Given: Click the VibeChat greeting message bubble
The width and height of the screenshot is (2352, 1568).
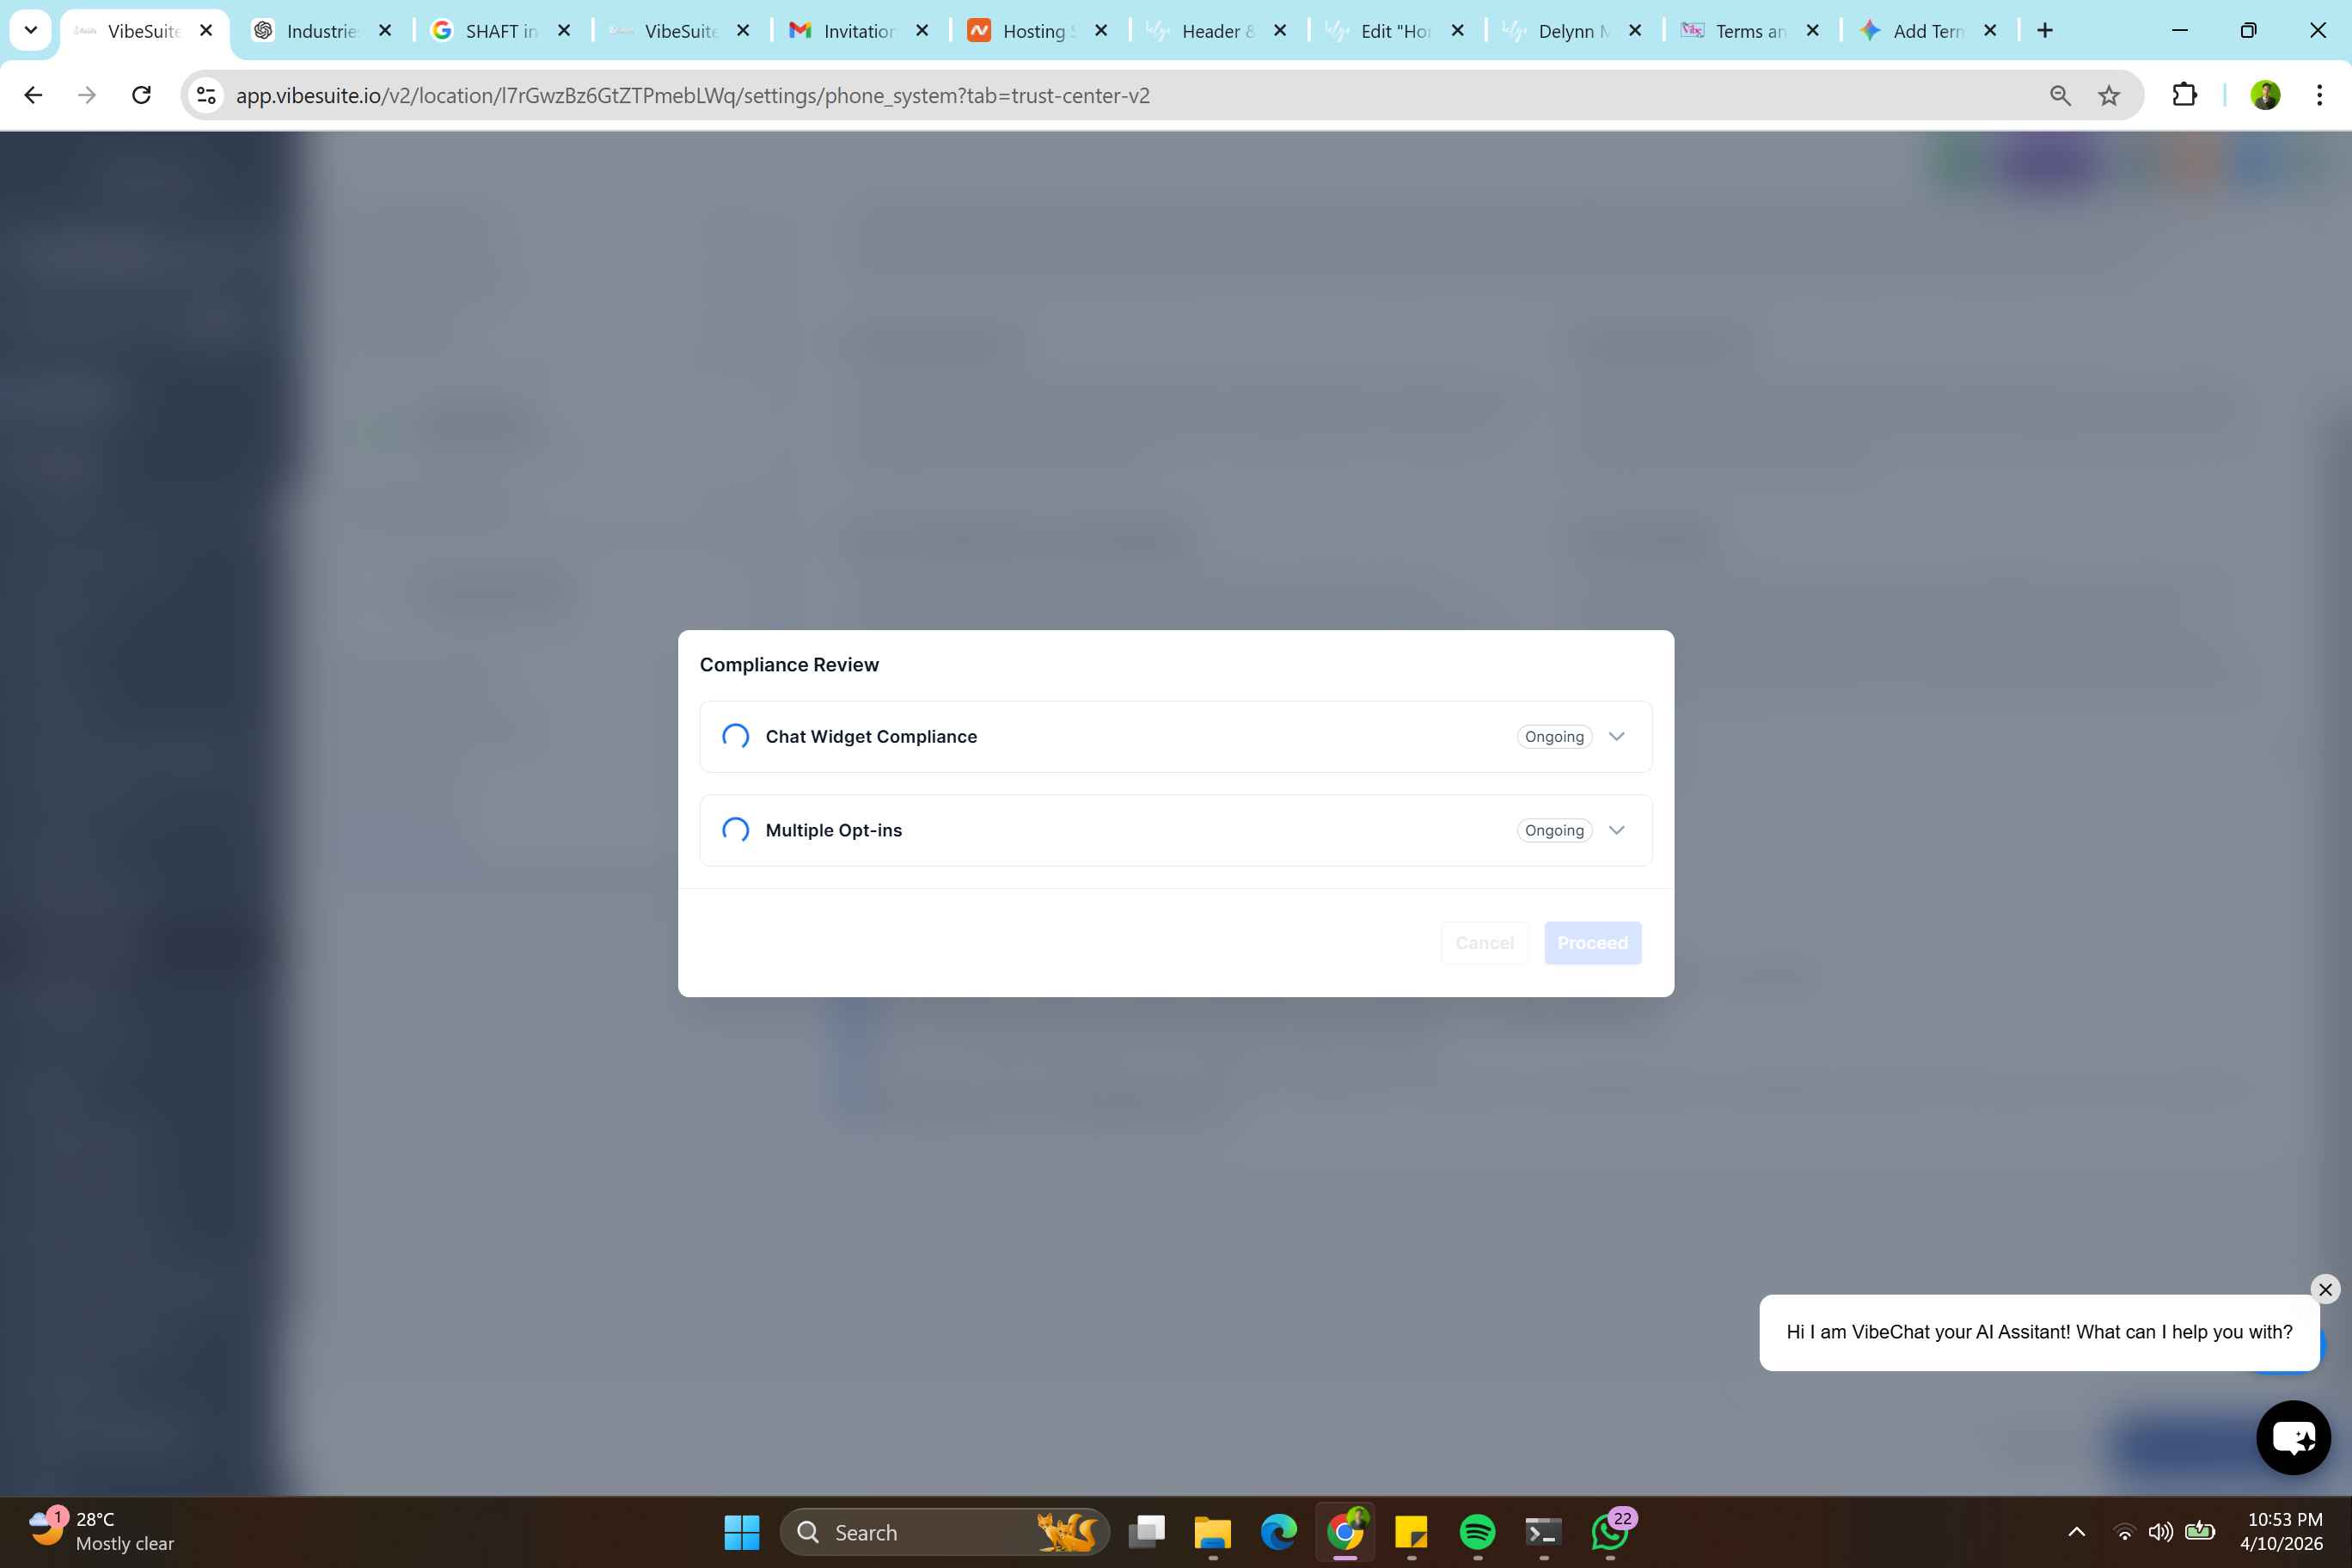Looking at the screenshot, I should [x=2038, y=1332].
